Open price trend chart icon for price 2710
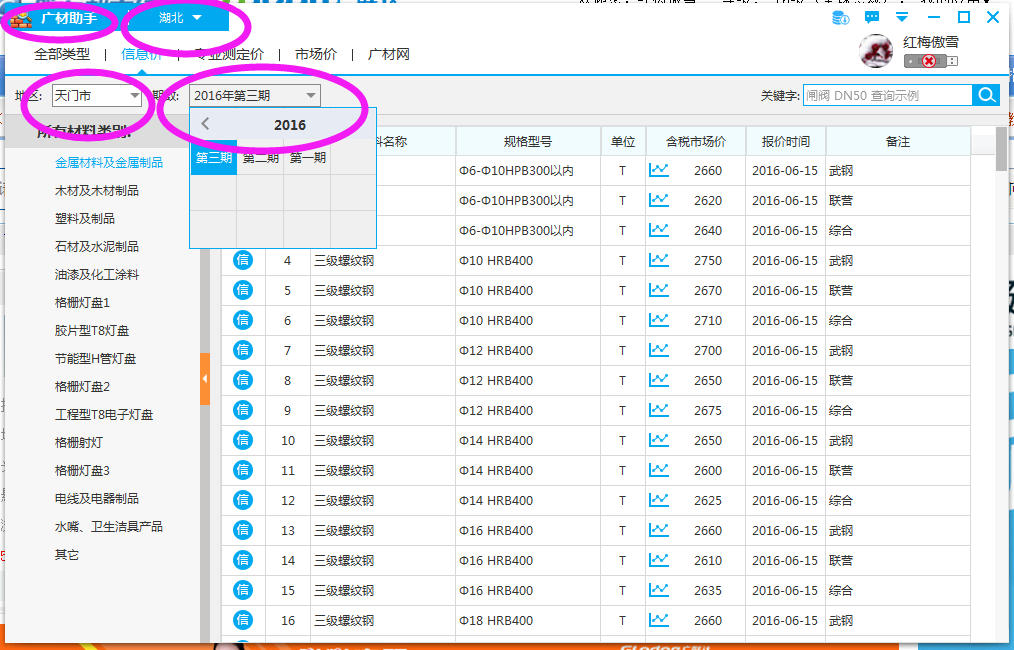 [x=659, y=320]
